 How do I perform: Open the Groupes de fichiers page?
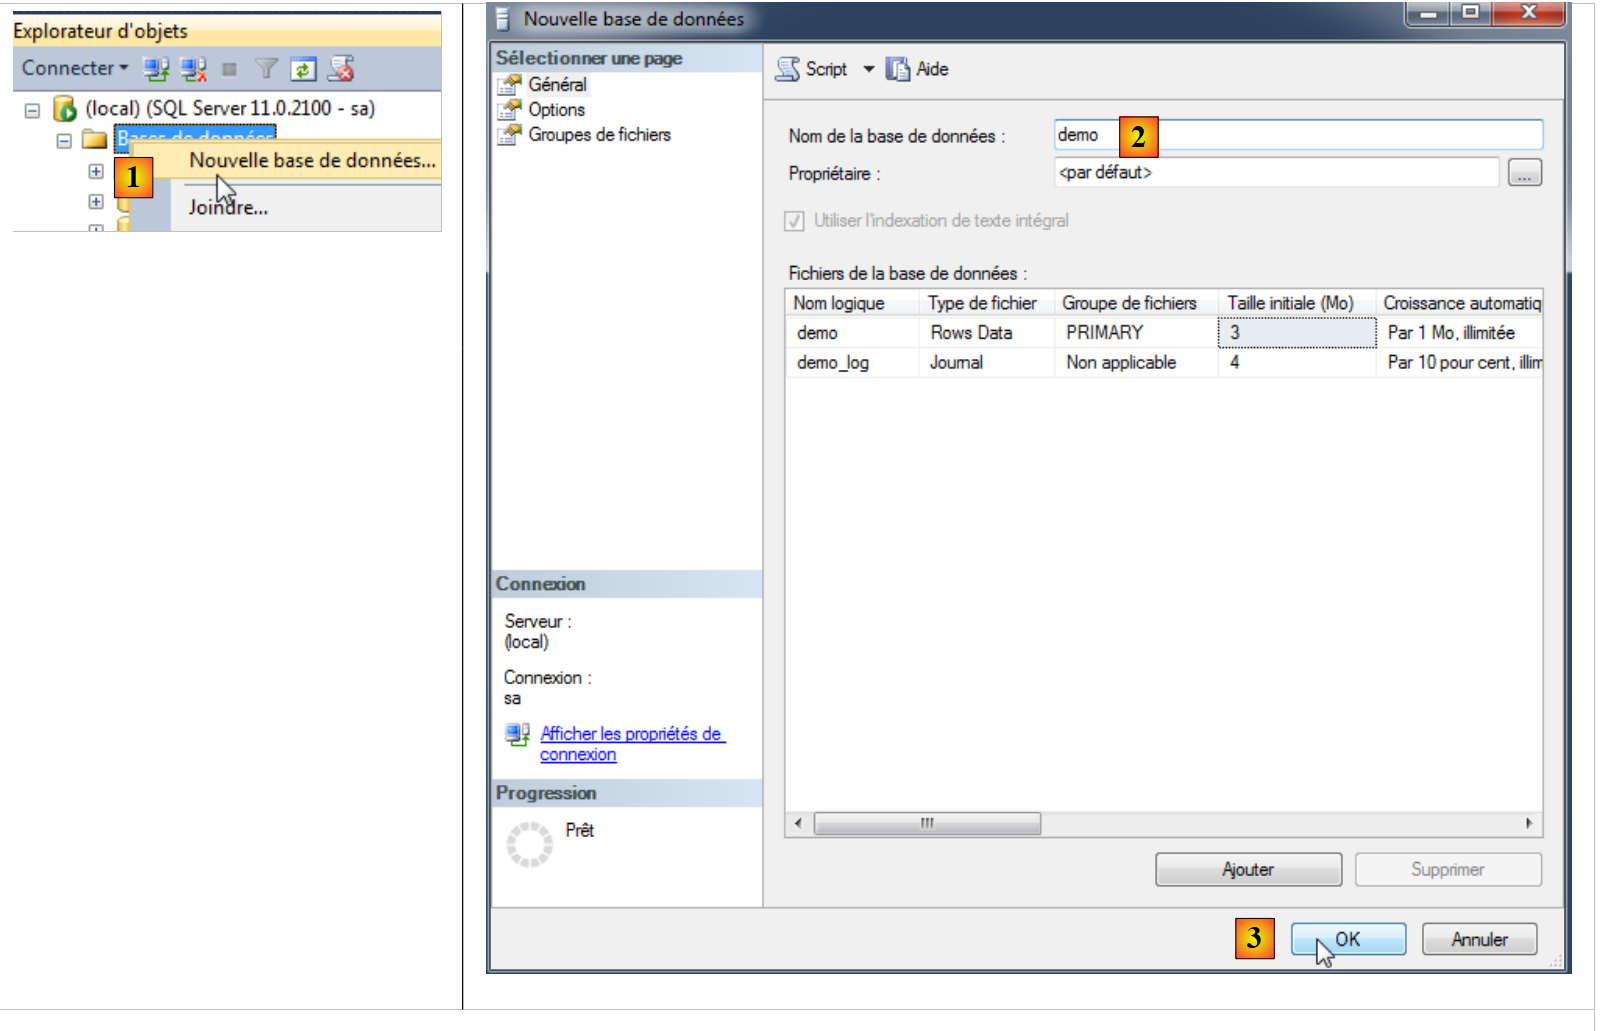pyautogui.click(x=598, y=135)
